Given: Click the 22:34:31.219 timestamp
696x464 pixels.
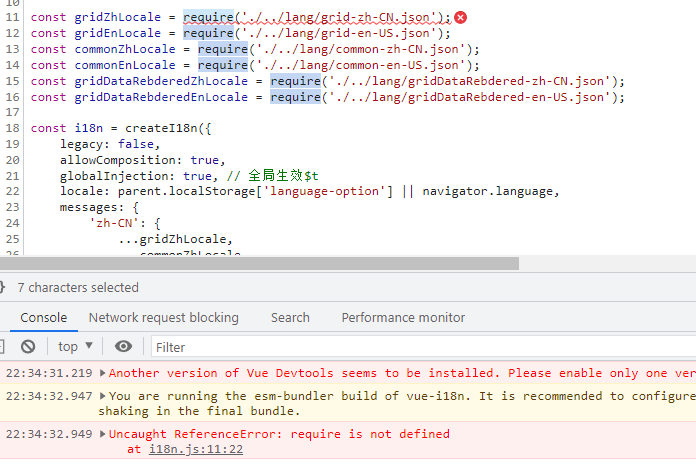Looking at the screenshot, I should point(49,373).
